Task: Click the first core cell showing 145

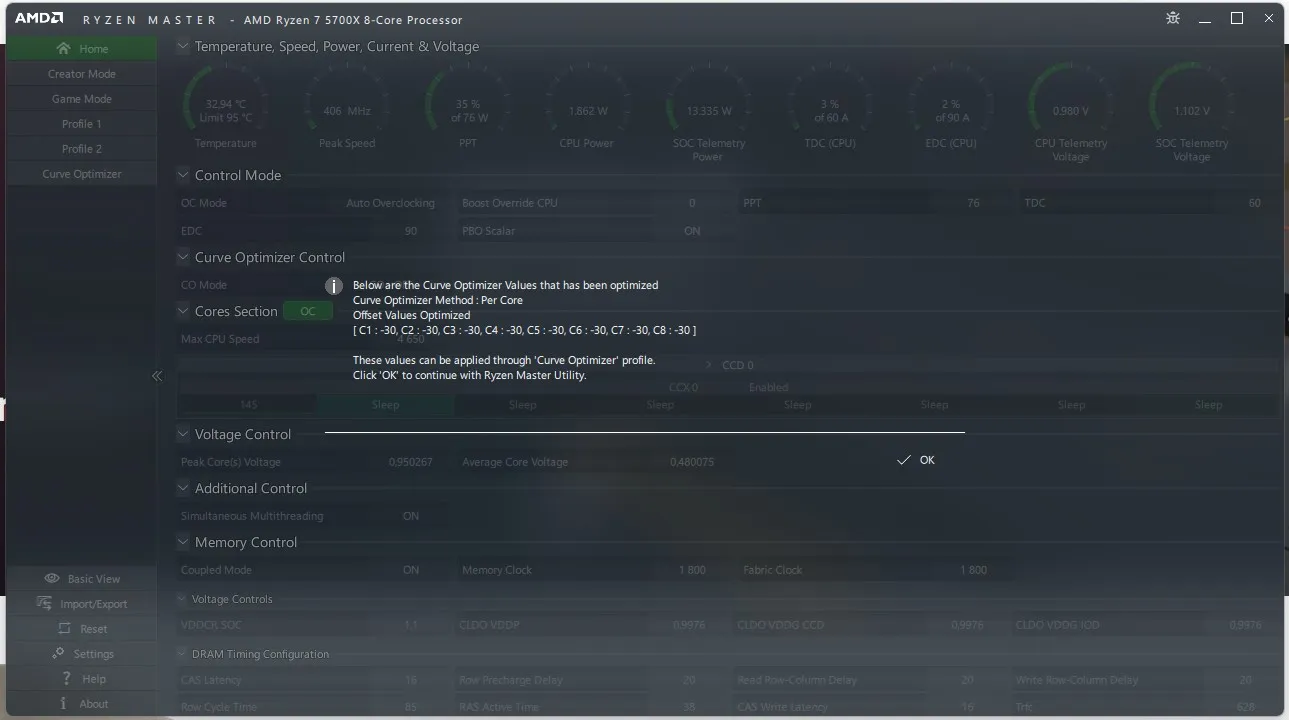Action: click(x=248, y=405)
